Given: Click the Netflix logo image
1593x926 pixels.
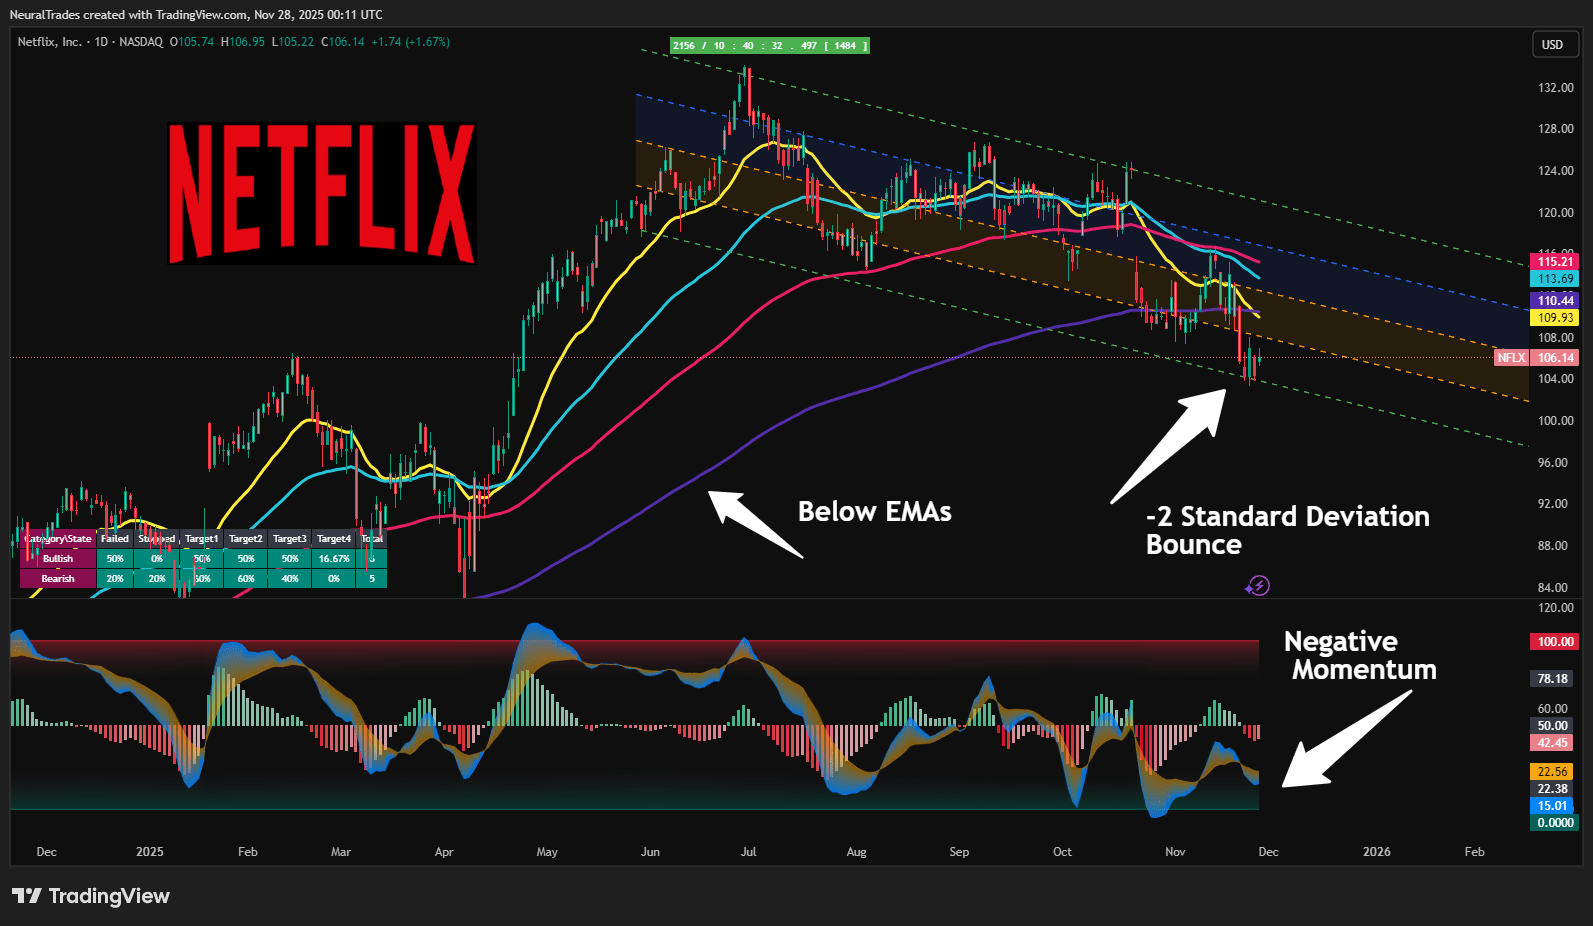Looking at the screenshot, I should pyautogui.click(x=321, y=193).
